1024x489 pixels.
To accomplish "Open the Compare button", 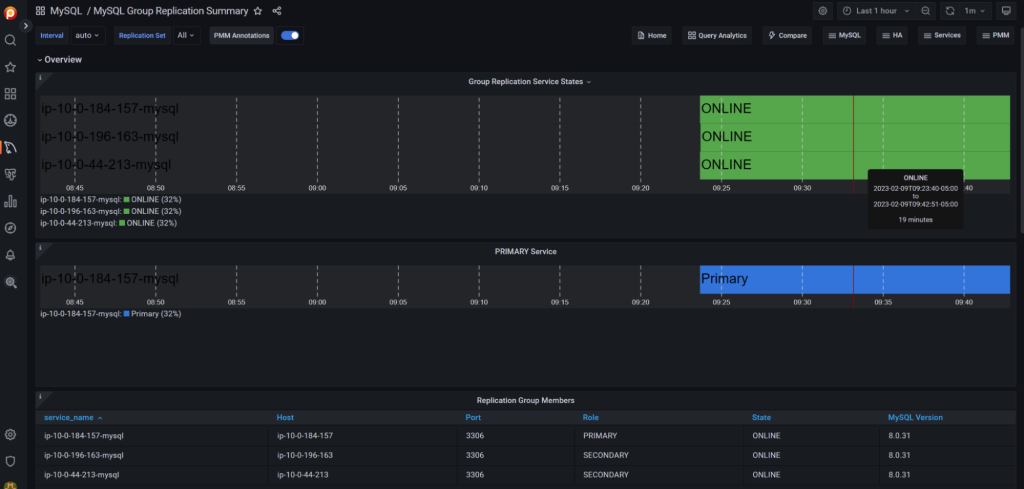I will (x=787, y=35).
